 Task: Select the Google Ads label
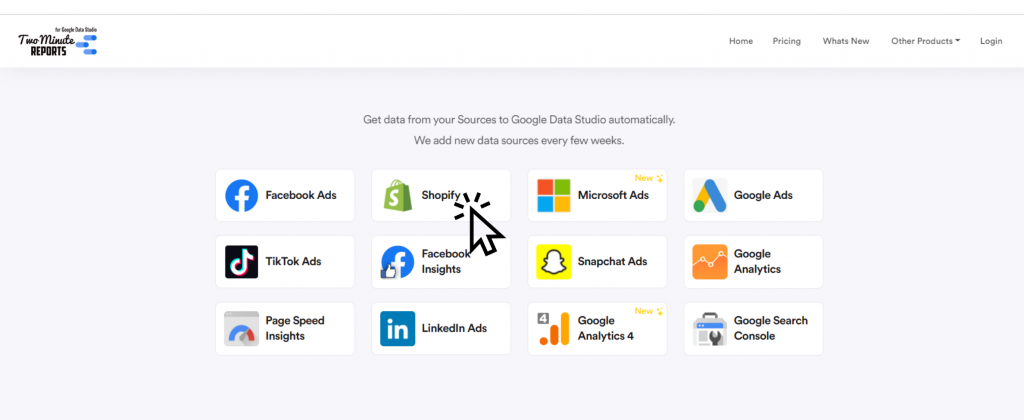pyautogui.click(x=763, y=195)
